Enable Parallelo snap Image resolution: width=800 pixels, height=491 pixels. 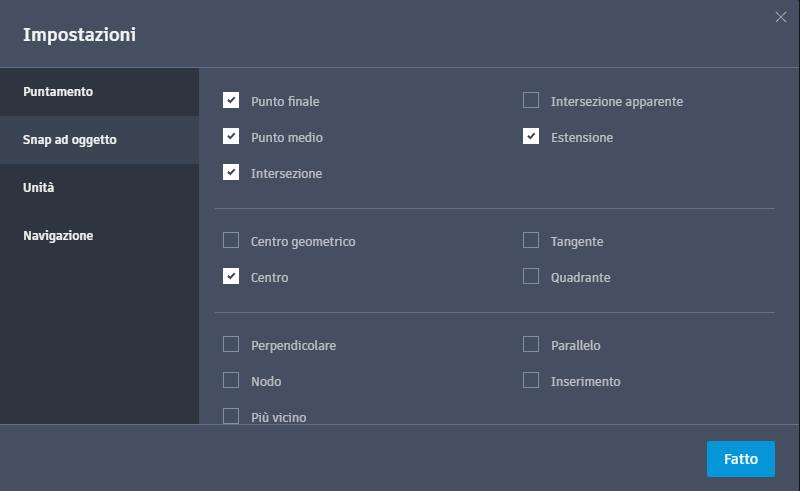coord(531,344)
